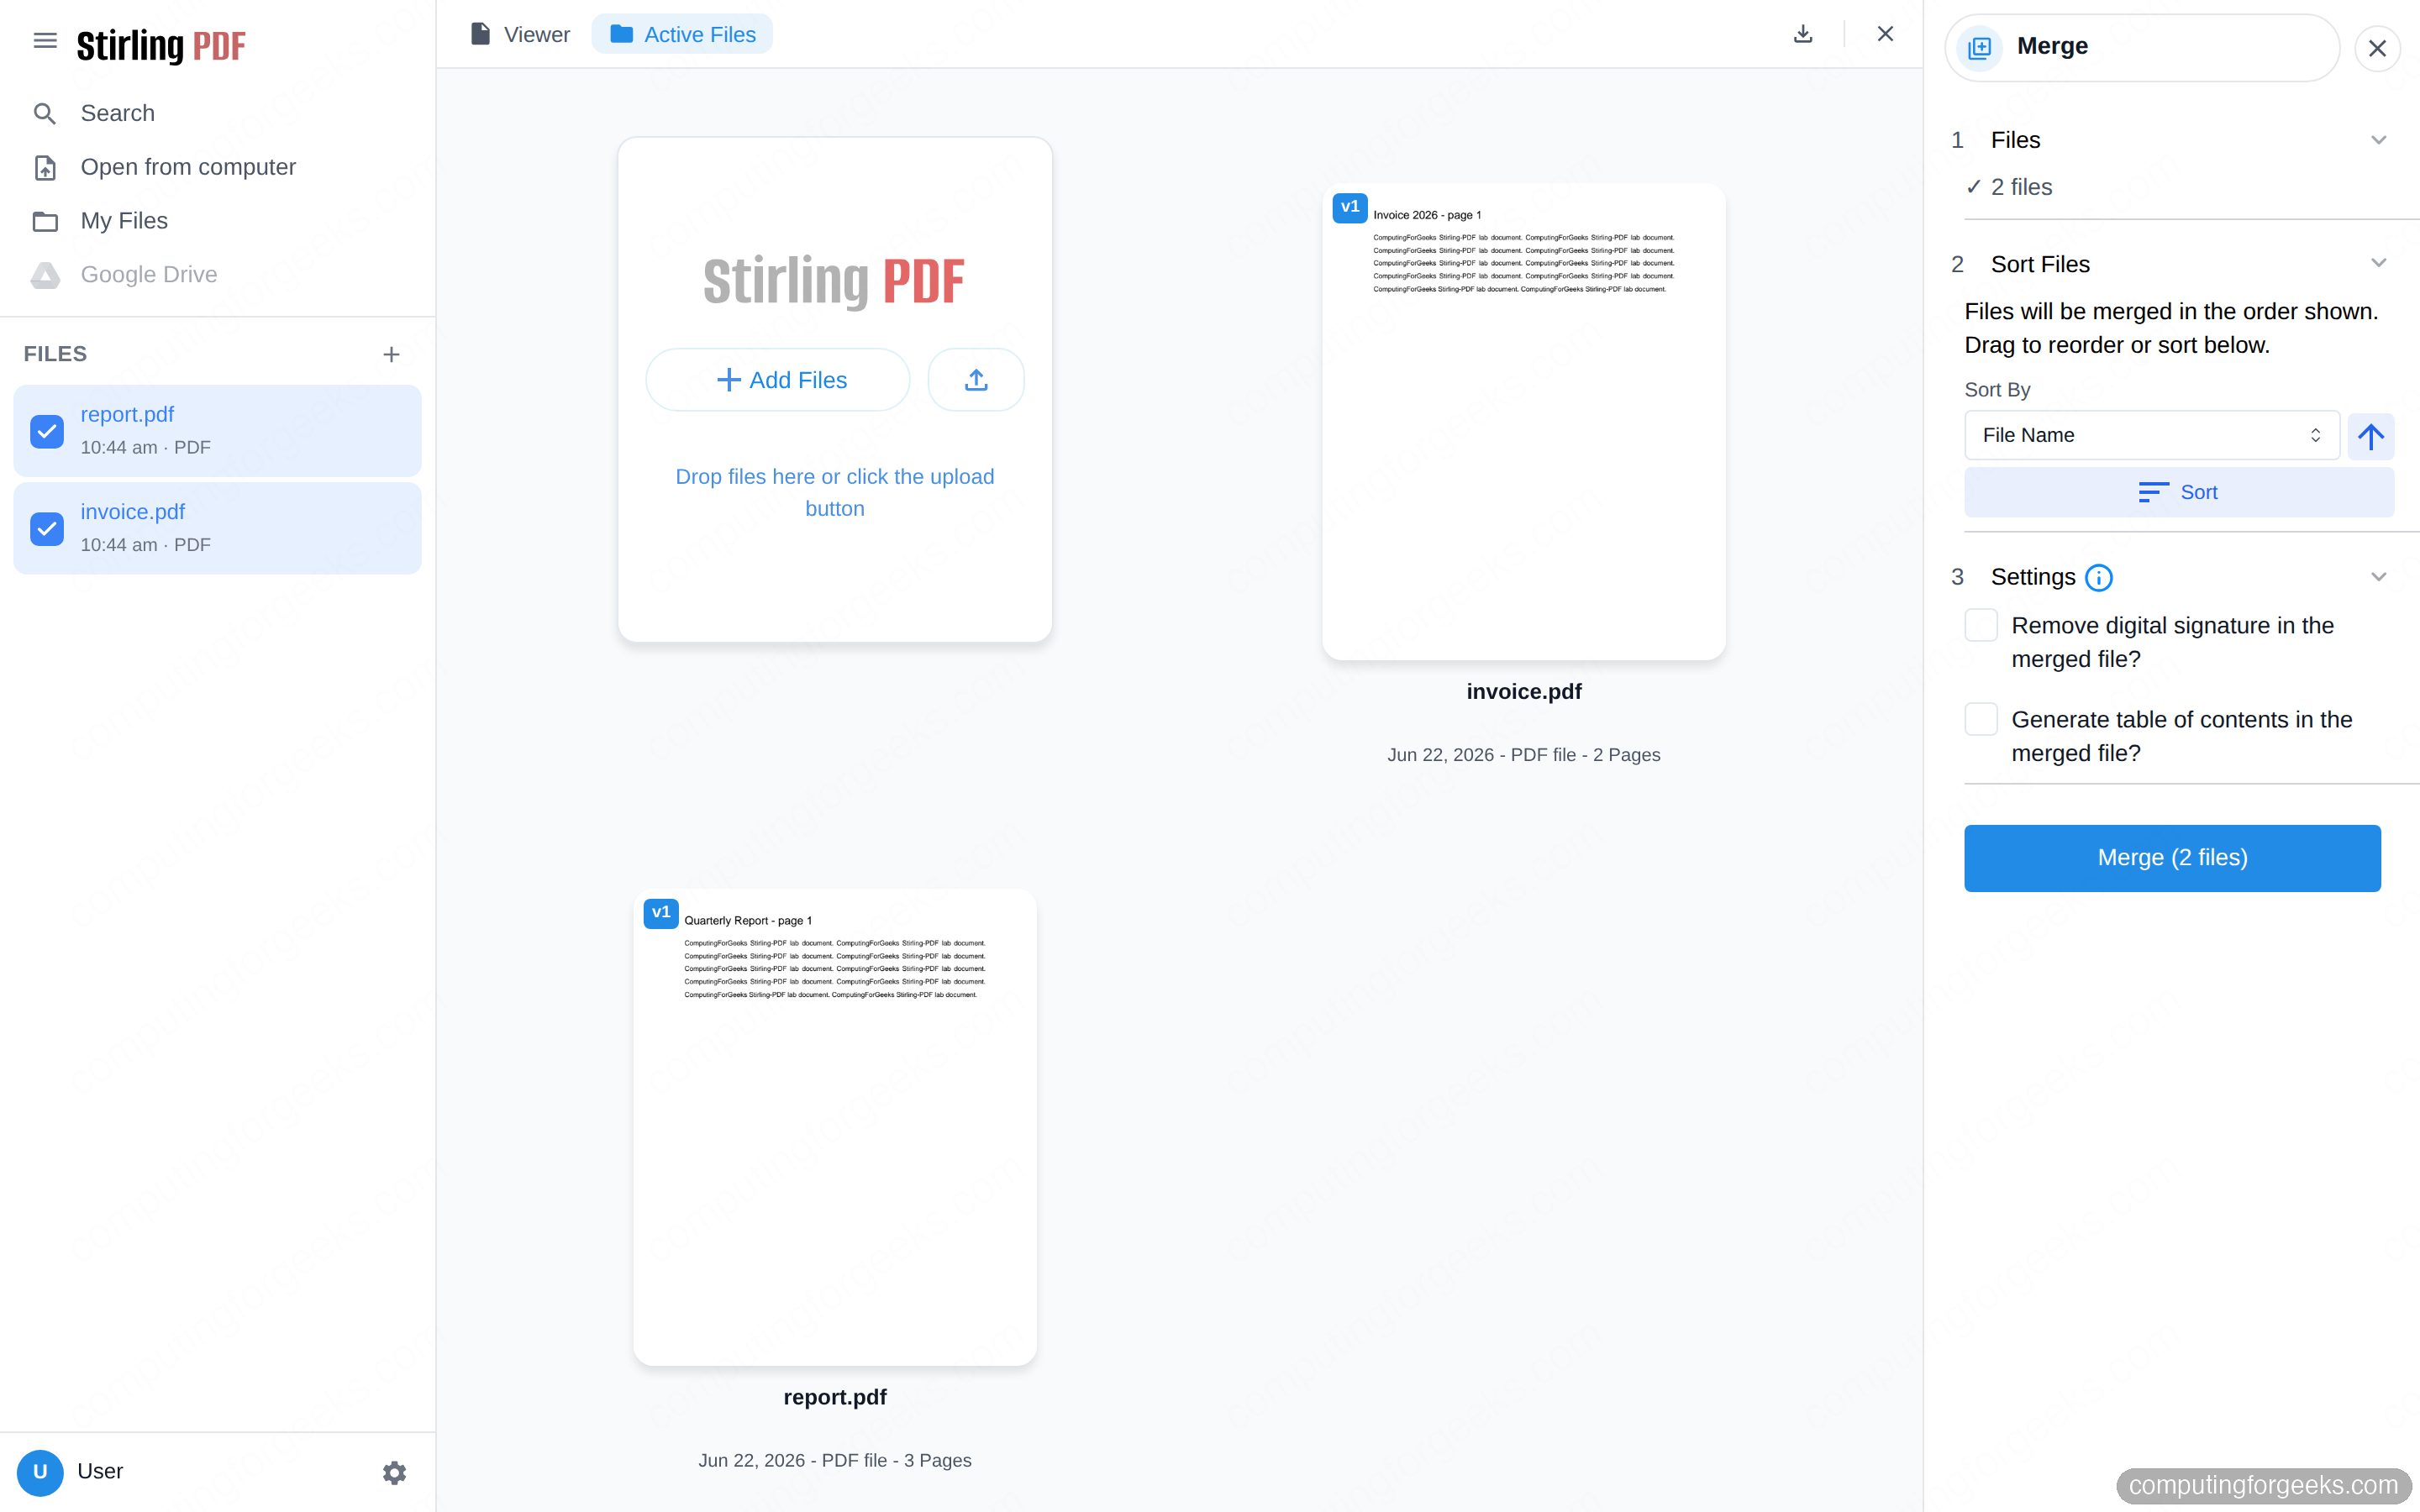The width and height of the screenshot is (2420, 1512).
Task: Select the report.pdf page thumbnail
Action: pyautogui.click(x=835, y=1127)
